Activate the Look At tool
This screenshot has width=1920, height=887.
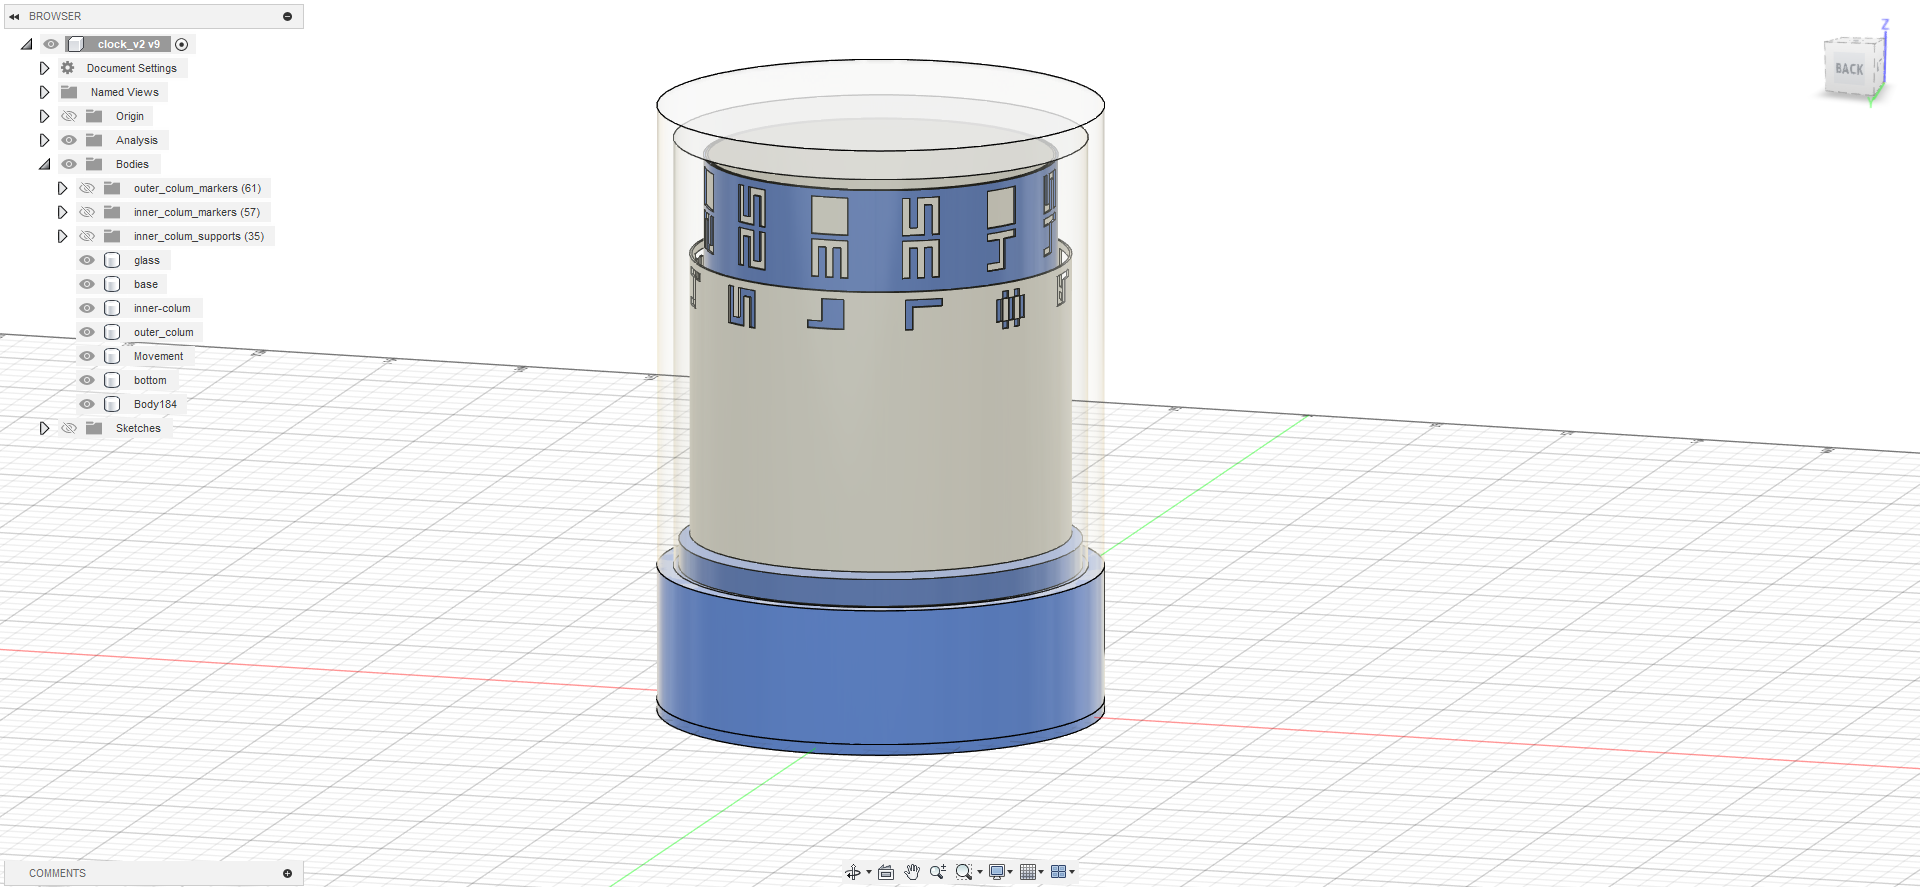(886, 872)
